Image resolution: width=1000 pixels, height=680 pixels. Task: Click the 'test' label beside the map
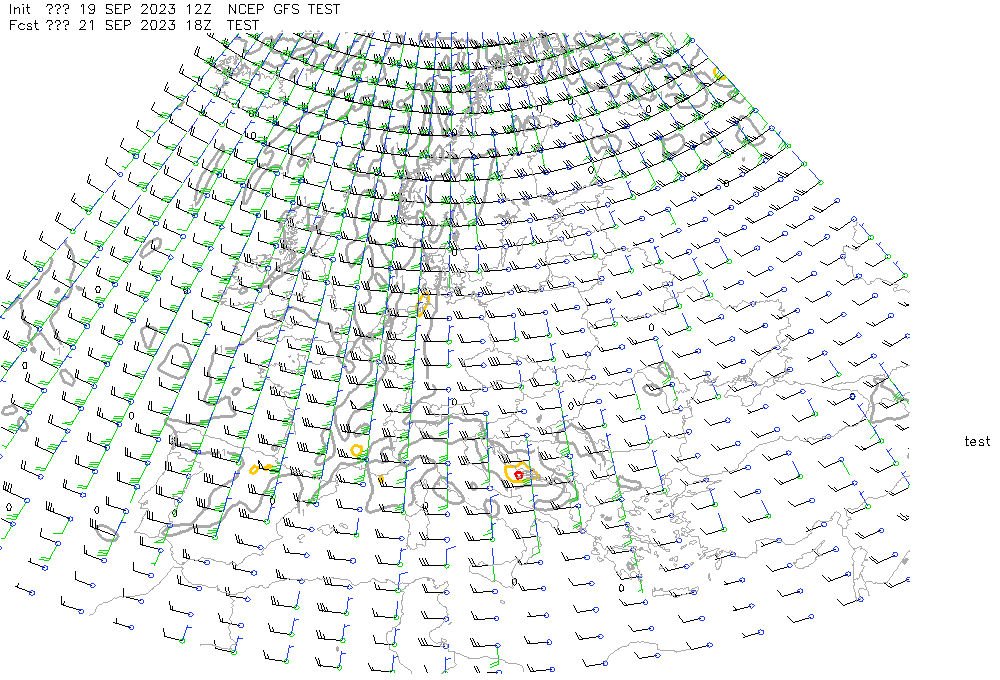pyautogui.click(x=977, y=441)
